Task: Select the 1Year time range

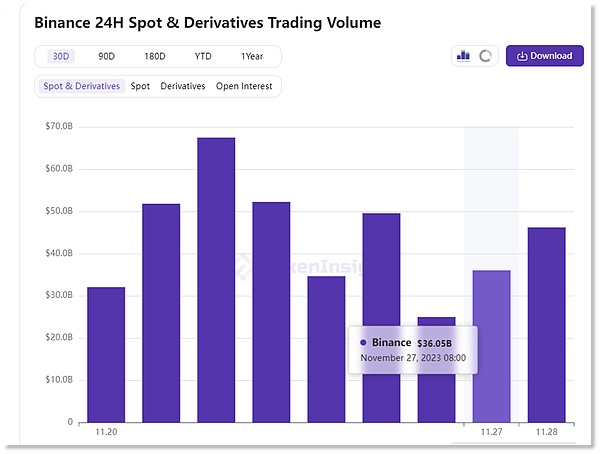Action: click(254, 56)
